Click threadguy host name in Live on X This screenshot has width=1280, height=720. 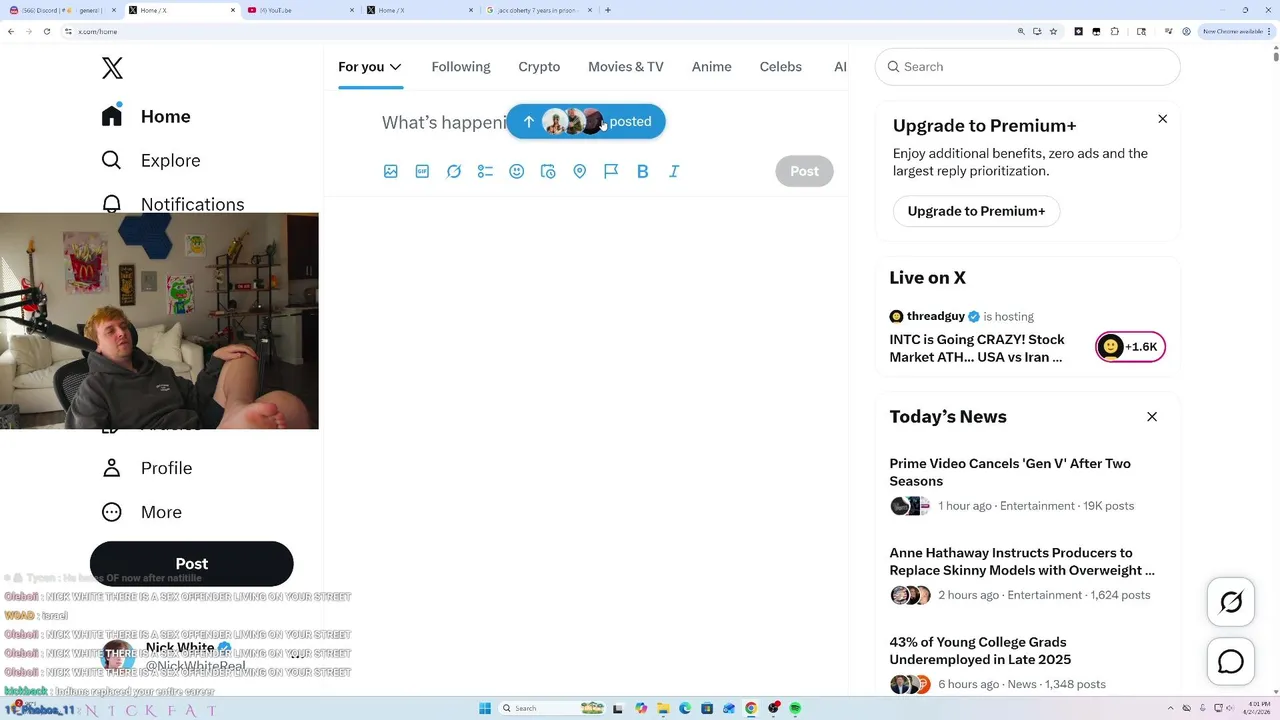[936, 316]
